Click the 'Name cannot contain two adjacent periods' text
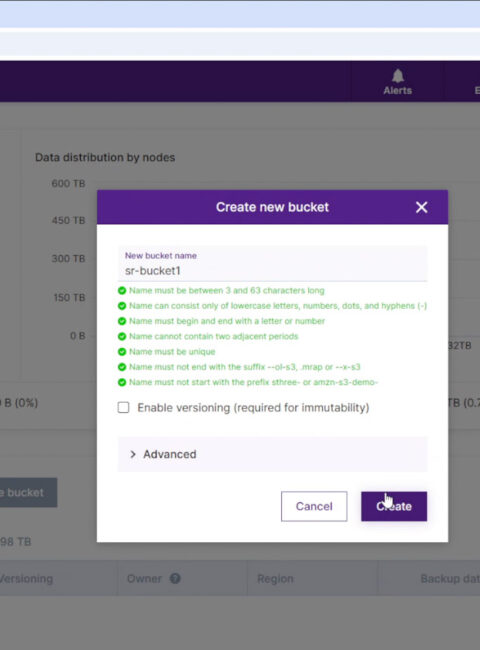 point(213,336)
